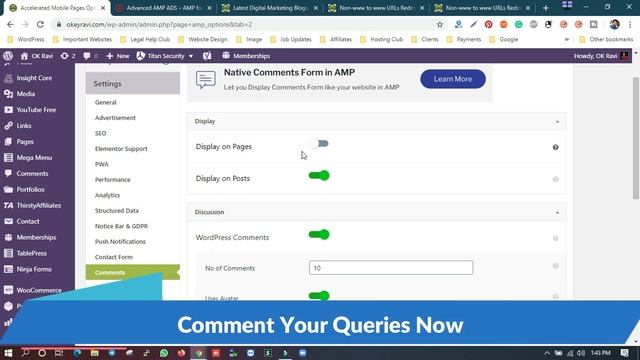Select Analytics settings tab
640x360 pixels.
(107, 196)
